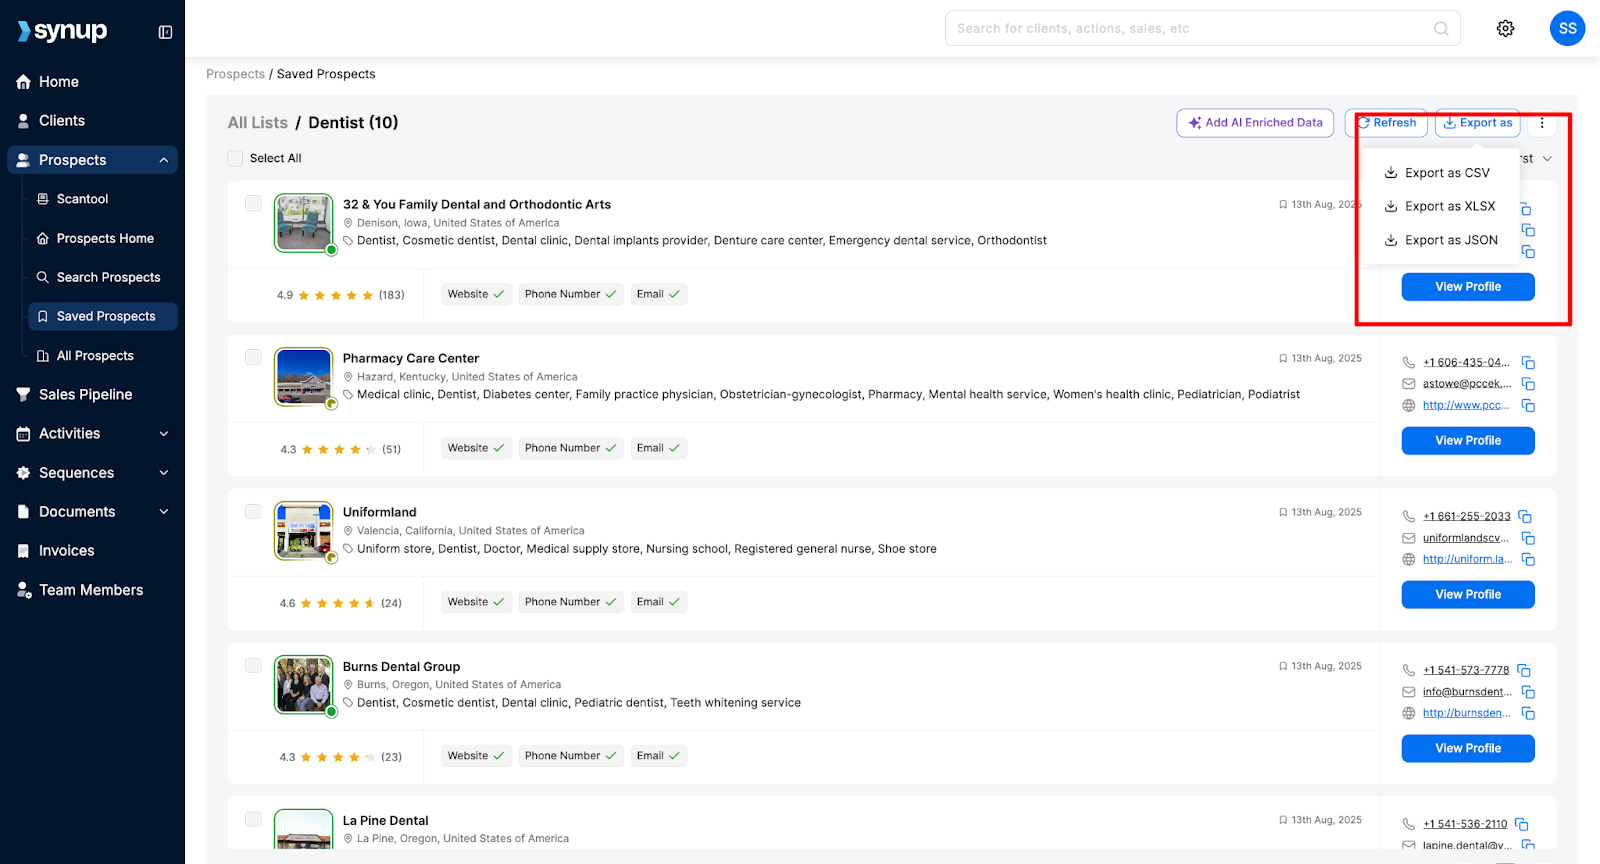
Task: Tick the Burns Dental Group checkbox
Action: pyautogui.click(x=253, y=665)
